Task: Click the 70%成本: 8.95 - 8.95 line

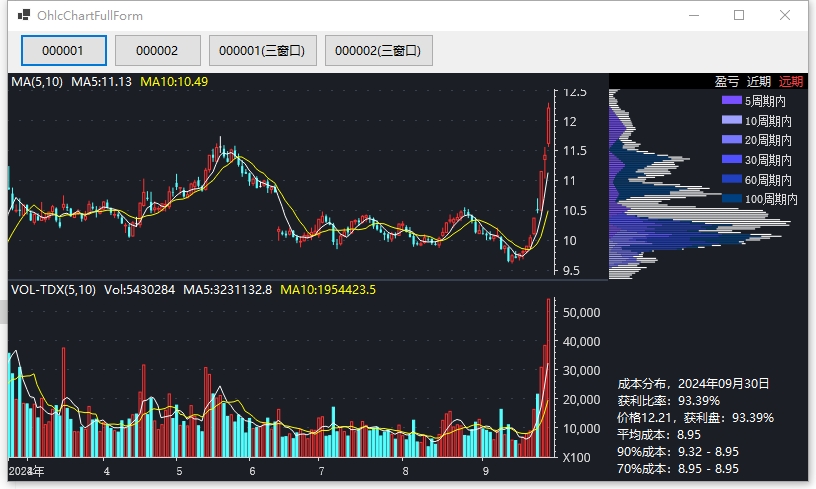Action: [x=678, y=469]
